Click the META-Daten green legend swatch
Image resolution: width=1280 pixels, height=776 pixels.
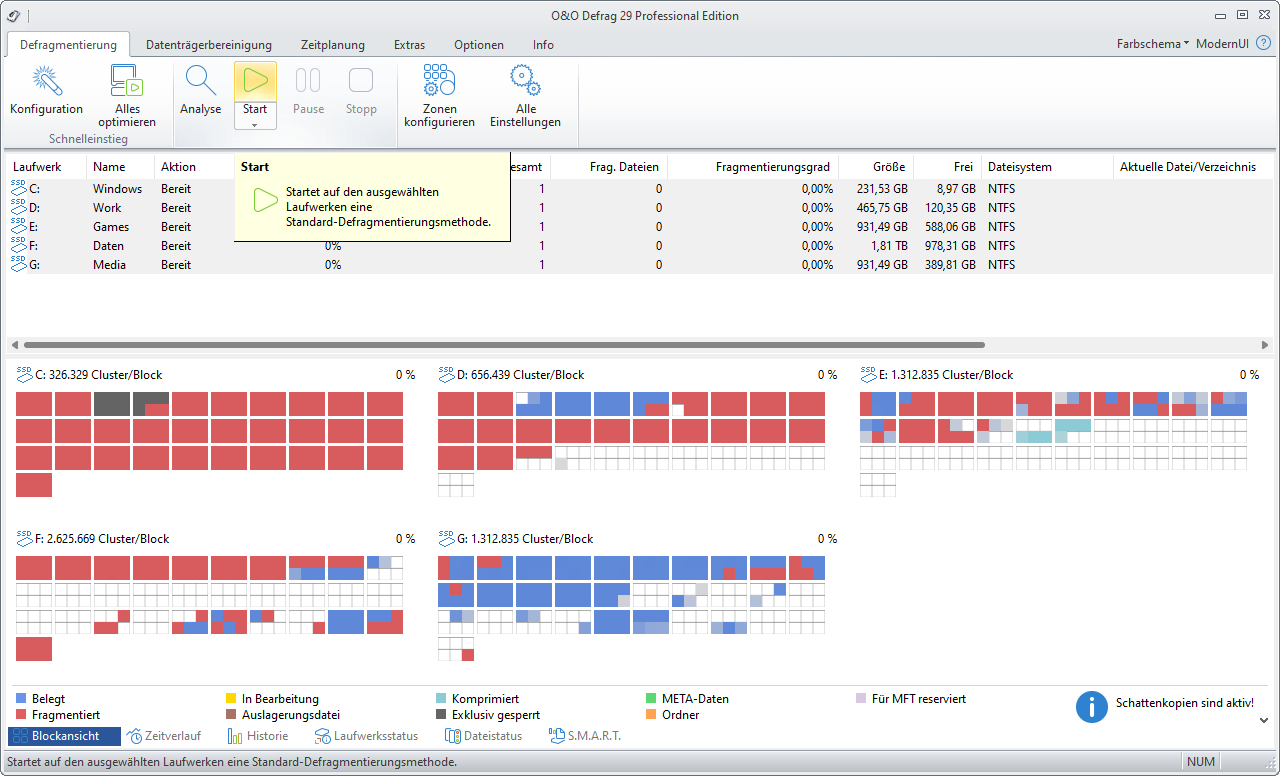652,699
